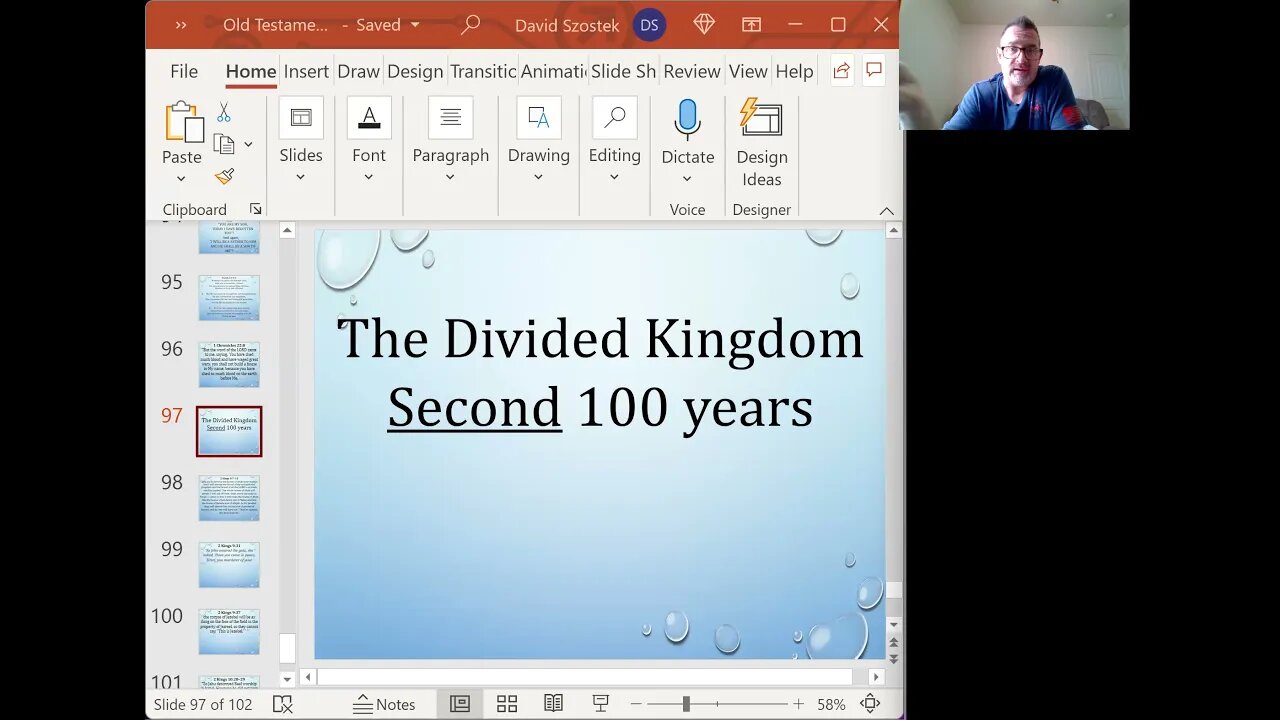Switch to the Review tab
This screenshot has width=1280, height=720.
pos(692,71)
